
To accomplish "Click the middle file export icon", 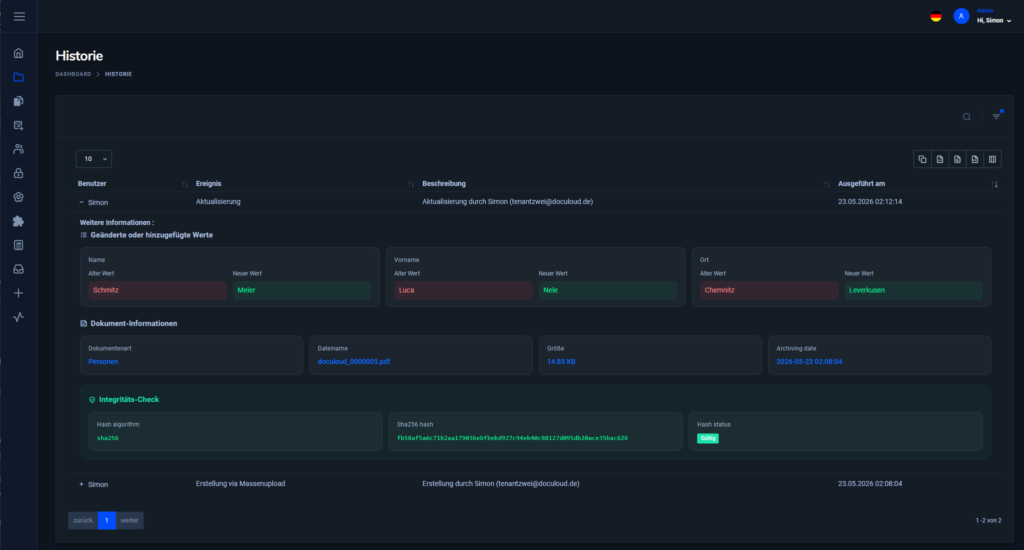I will click(x=957, y=159).
